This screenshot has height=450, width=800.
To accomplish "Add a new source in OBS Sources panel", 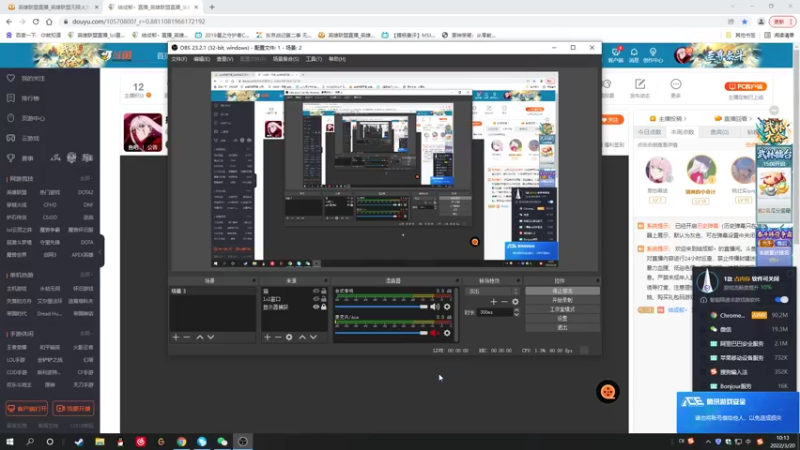I will tap(267, 337).
